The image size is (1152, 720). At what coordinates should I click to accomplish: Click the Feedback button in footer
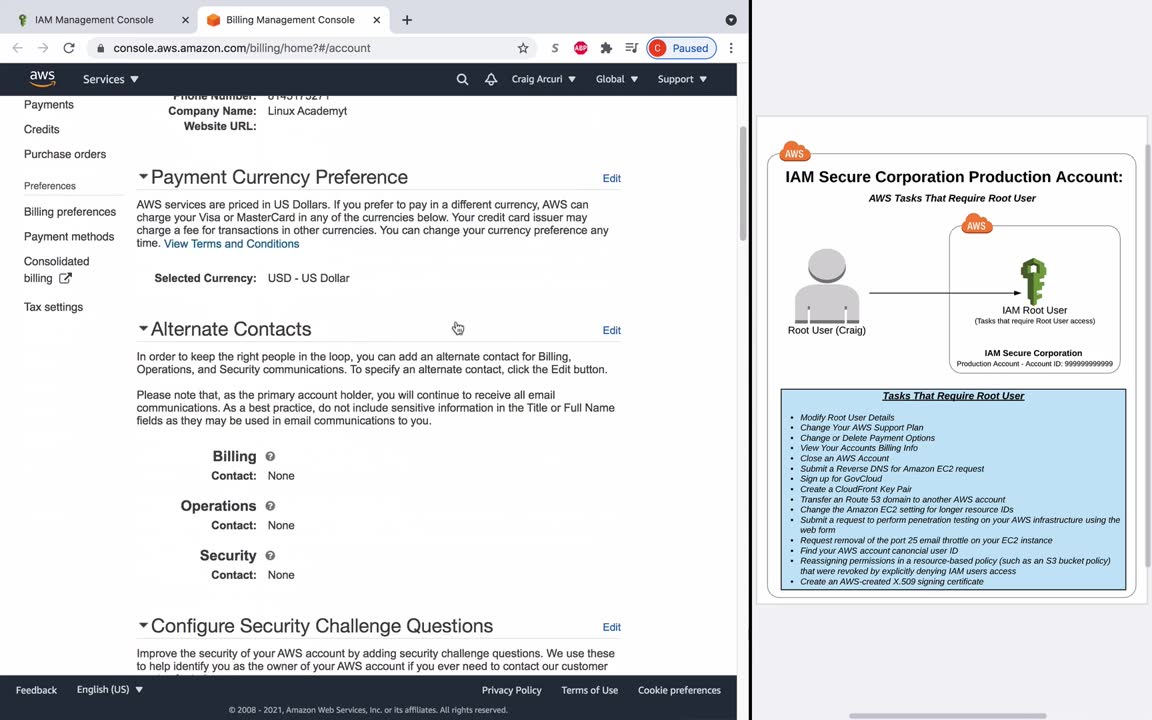[x=36, y=691]
